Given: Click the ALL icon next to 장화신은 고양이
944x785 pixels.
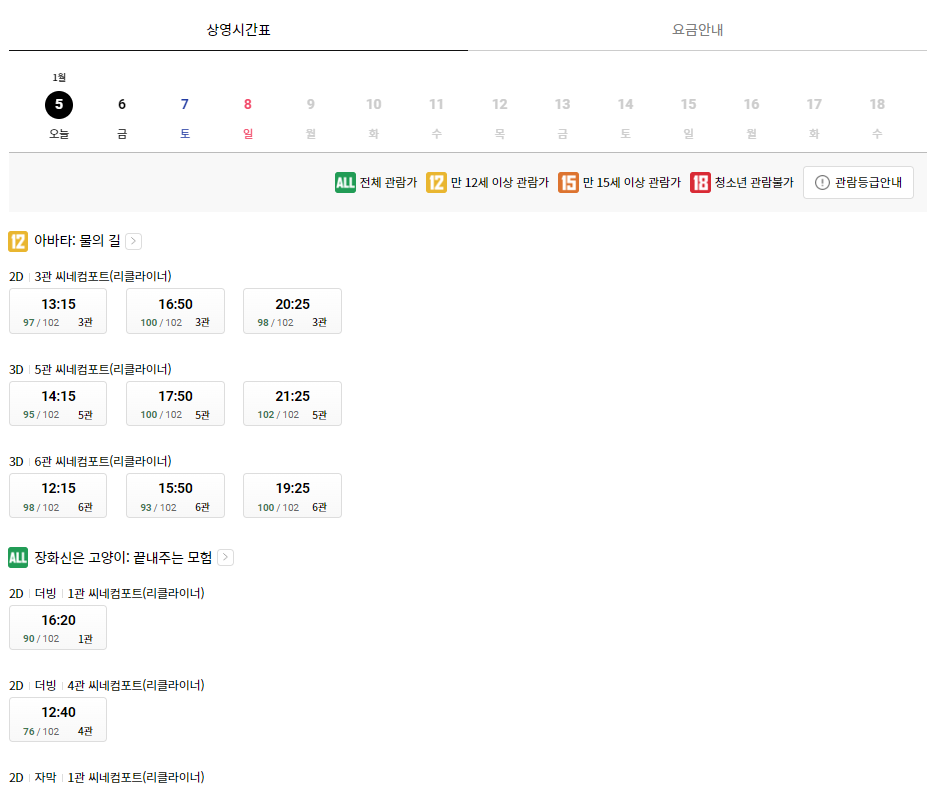Looking at the screenshot, I should pyautogui.click(x=17, y=557).
